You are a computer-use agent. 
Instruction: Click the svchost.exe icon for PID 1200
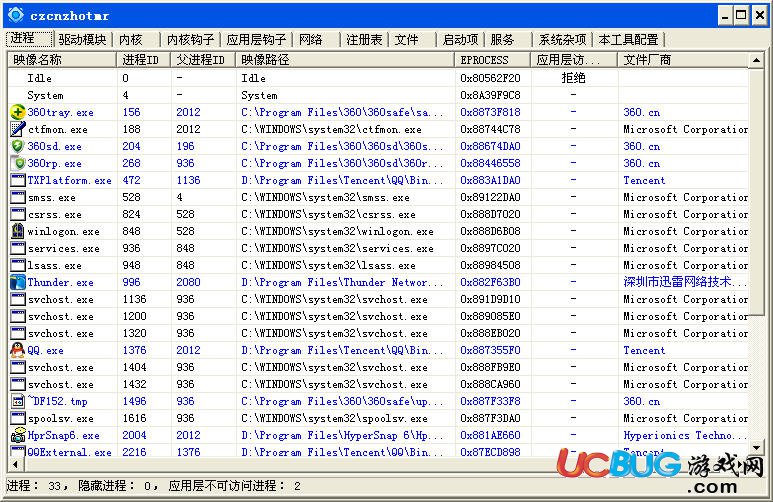pyautogui.click(x=18, y=316)
